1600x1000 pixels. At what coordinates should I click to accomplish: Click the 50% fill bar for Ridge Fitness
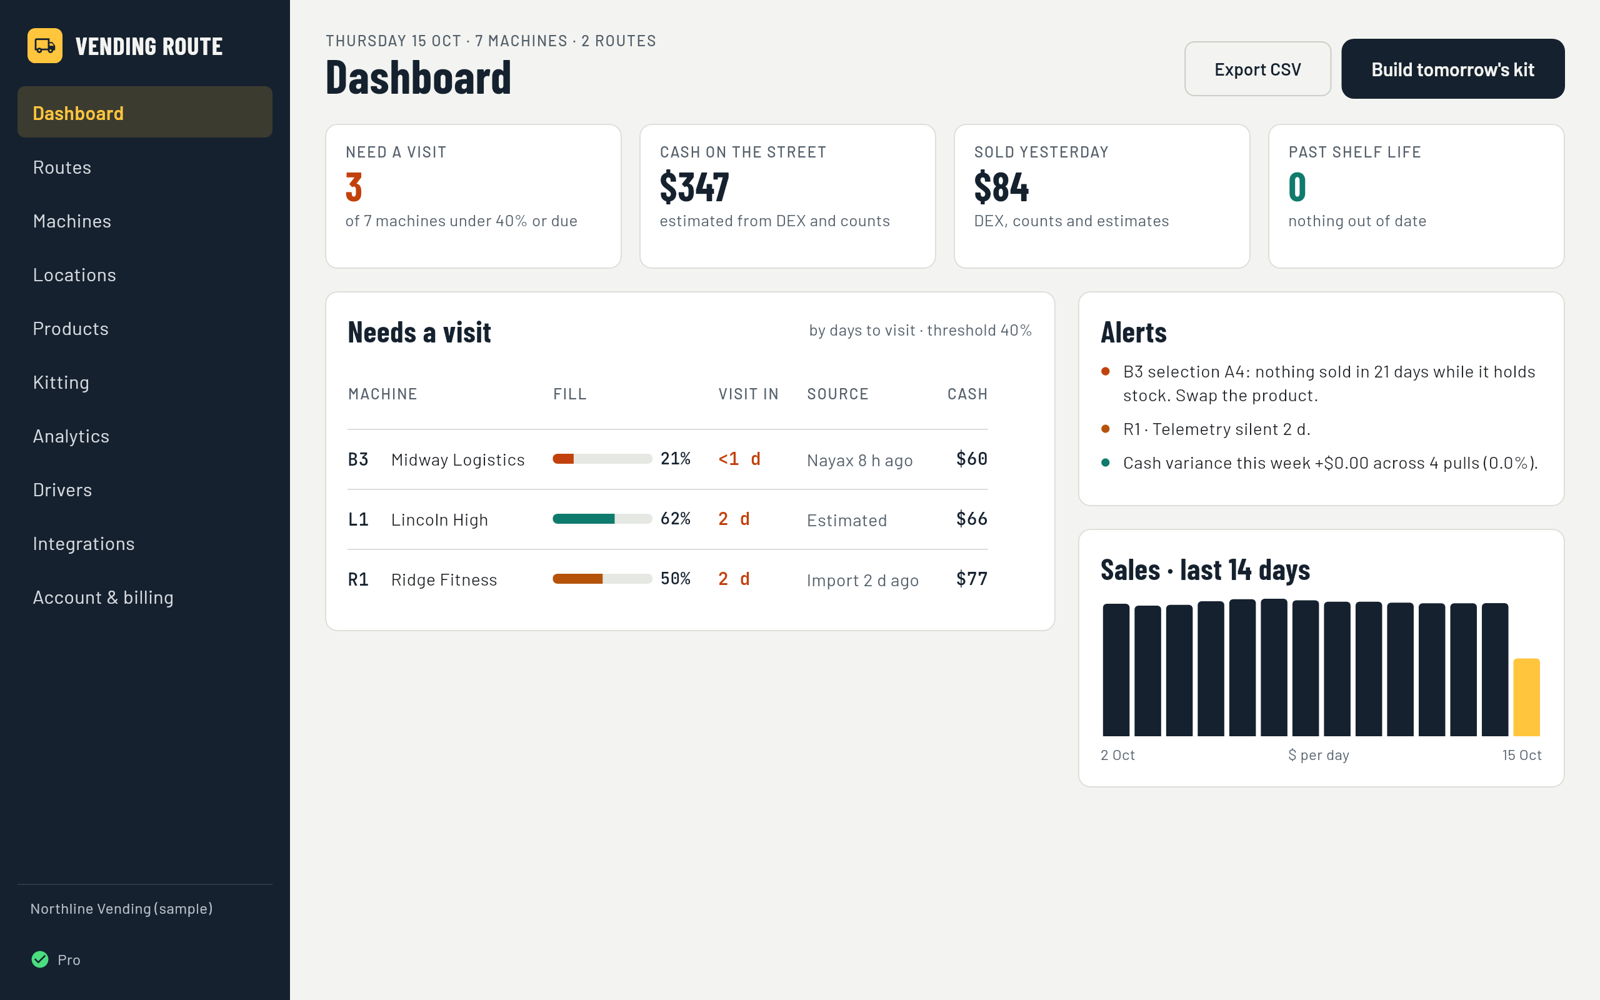pyautogui.click(x=602, y=579)
